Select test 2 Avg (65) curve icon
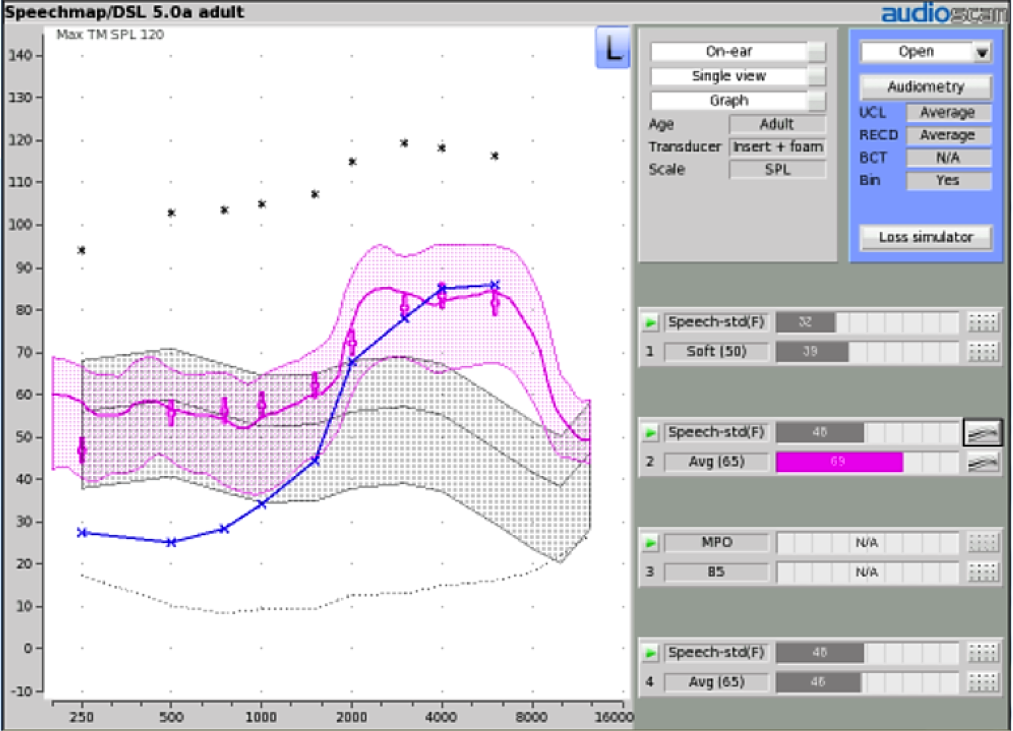This screenshot has width=1013, height=731. 983,462
